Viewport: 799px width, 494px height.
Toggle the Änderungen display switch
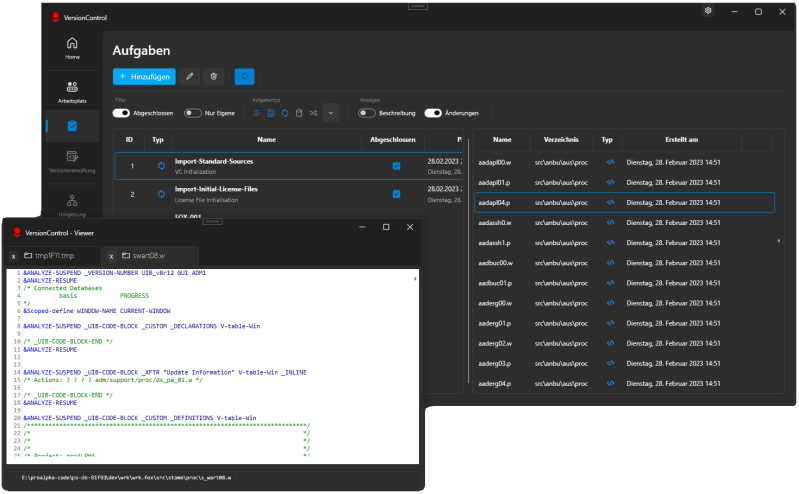click(x=433, y=113)
